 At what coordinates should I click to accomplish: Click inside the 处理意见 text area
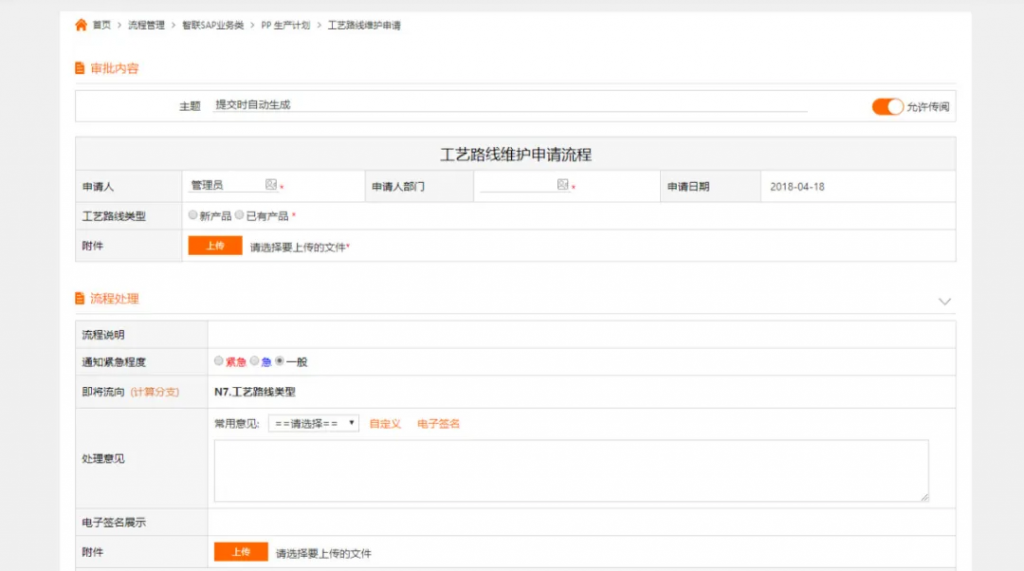tap(570, 470)
